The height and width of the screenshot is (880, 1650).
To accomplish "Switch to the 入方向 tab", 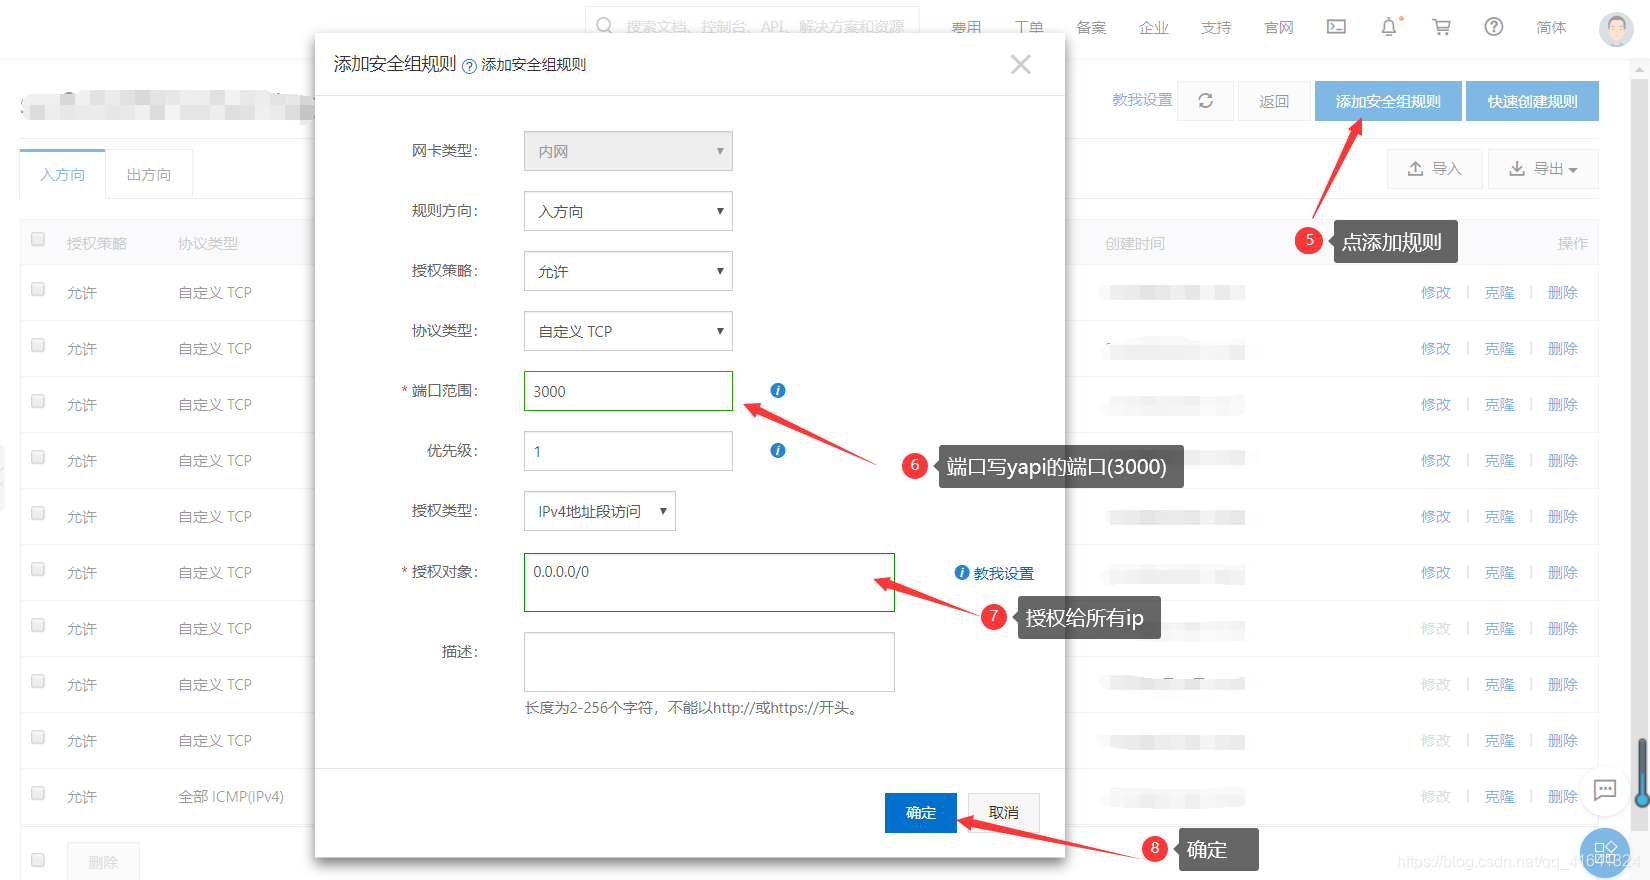I will 62,174.
